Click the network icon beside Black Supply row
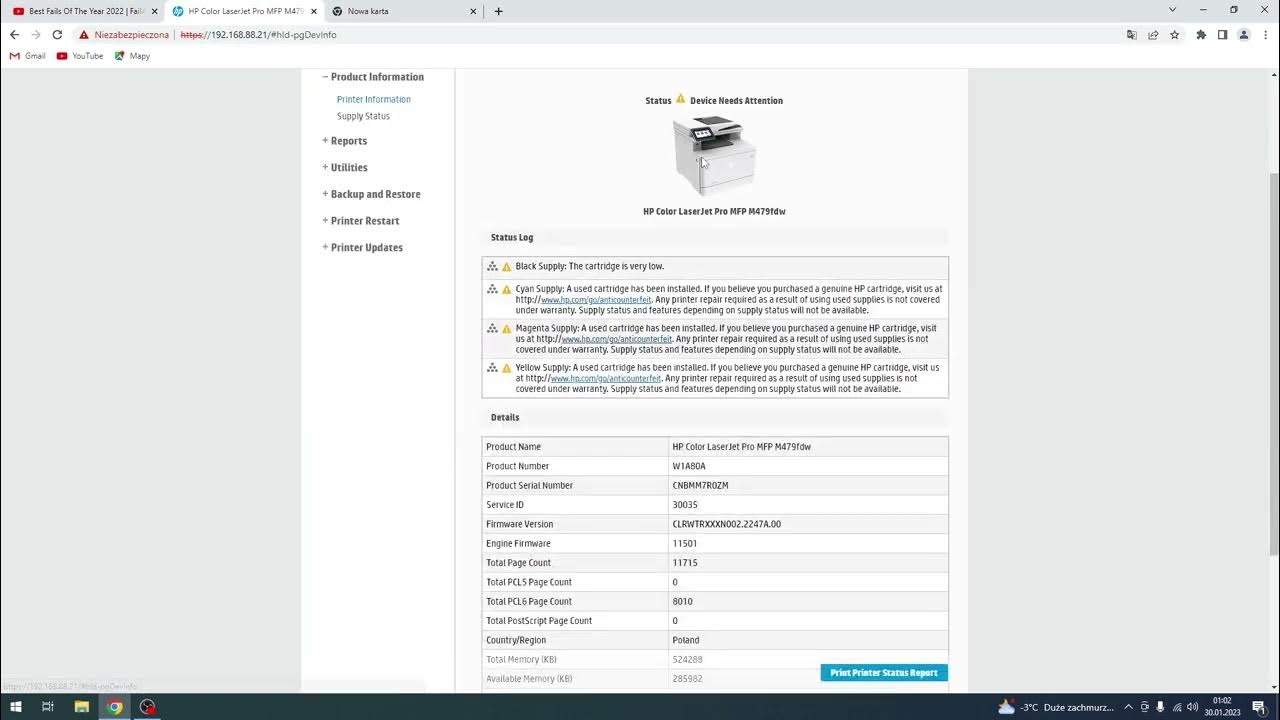The height and width of the screenshot is (720, 1280). point(492,267)
